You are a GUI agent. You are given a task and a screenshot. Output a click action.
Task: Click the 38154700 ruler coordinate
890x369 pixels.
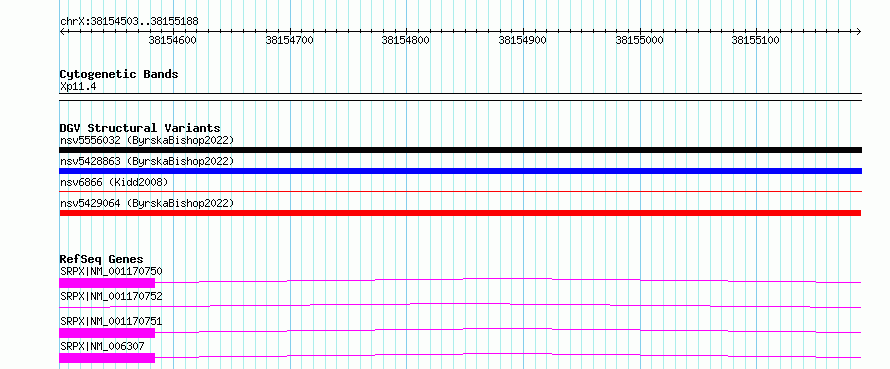coord(289,40)
